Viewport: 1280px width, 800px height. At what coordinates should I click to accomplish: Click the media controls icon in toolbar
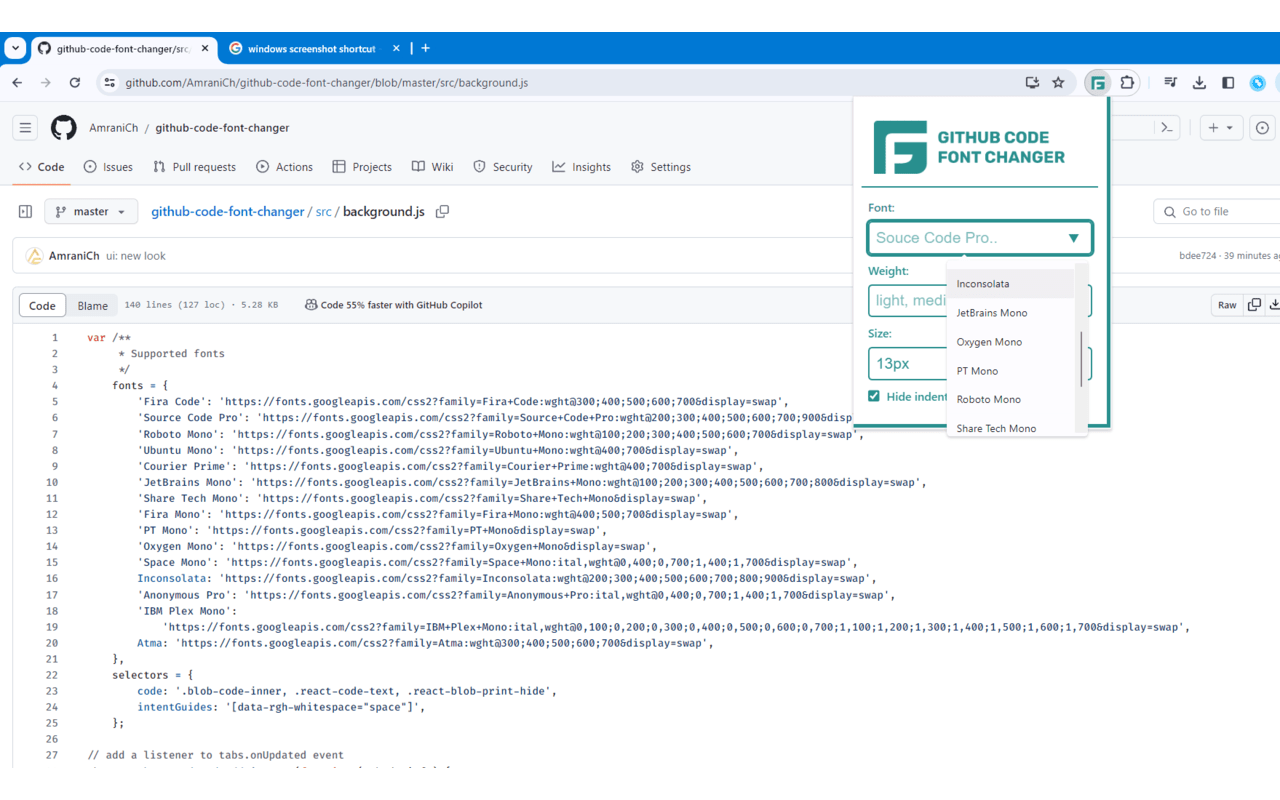(1170, 83)
